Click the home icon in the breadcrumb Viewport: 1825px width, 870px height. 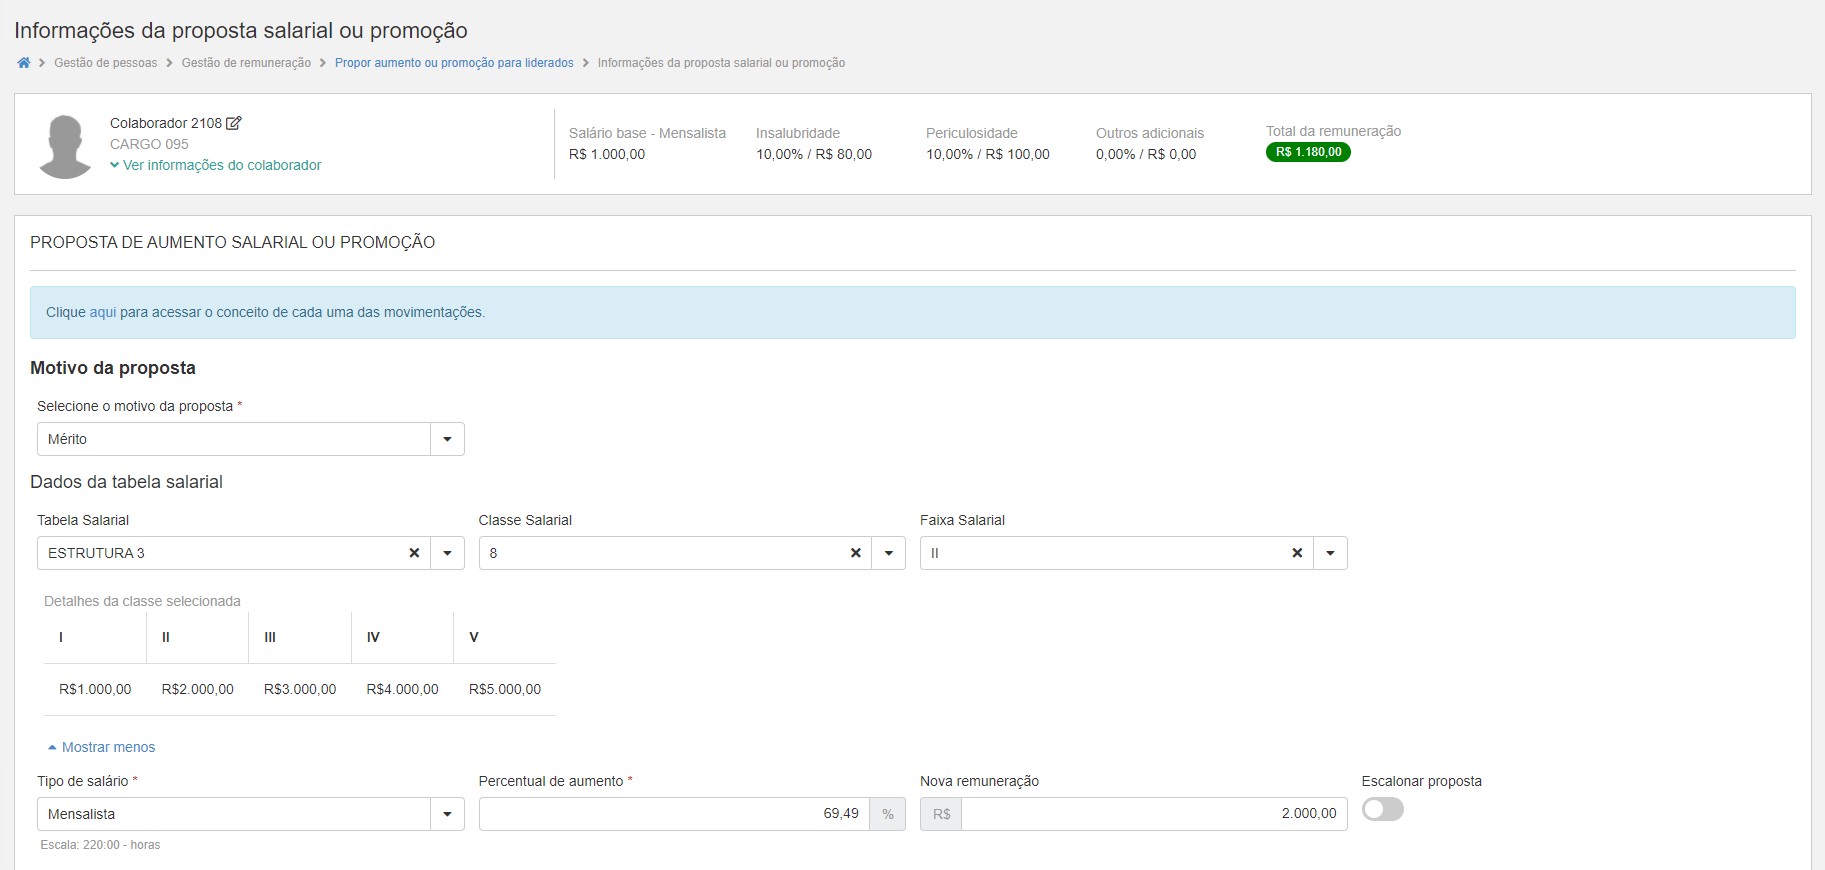[24, 63]
